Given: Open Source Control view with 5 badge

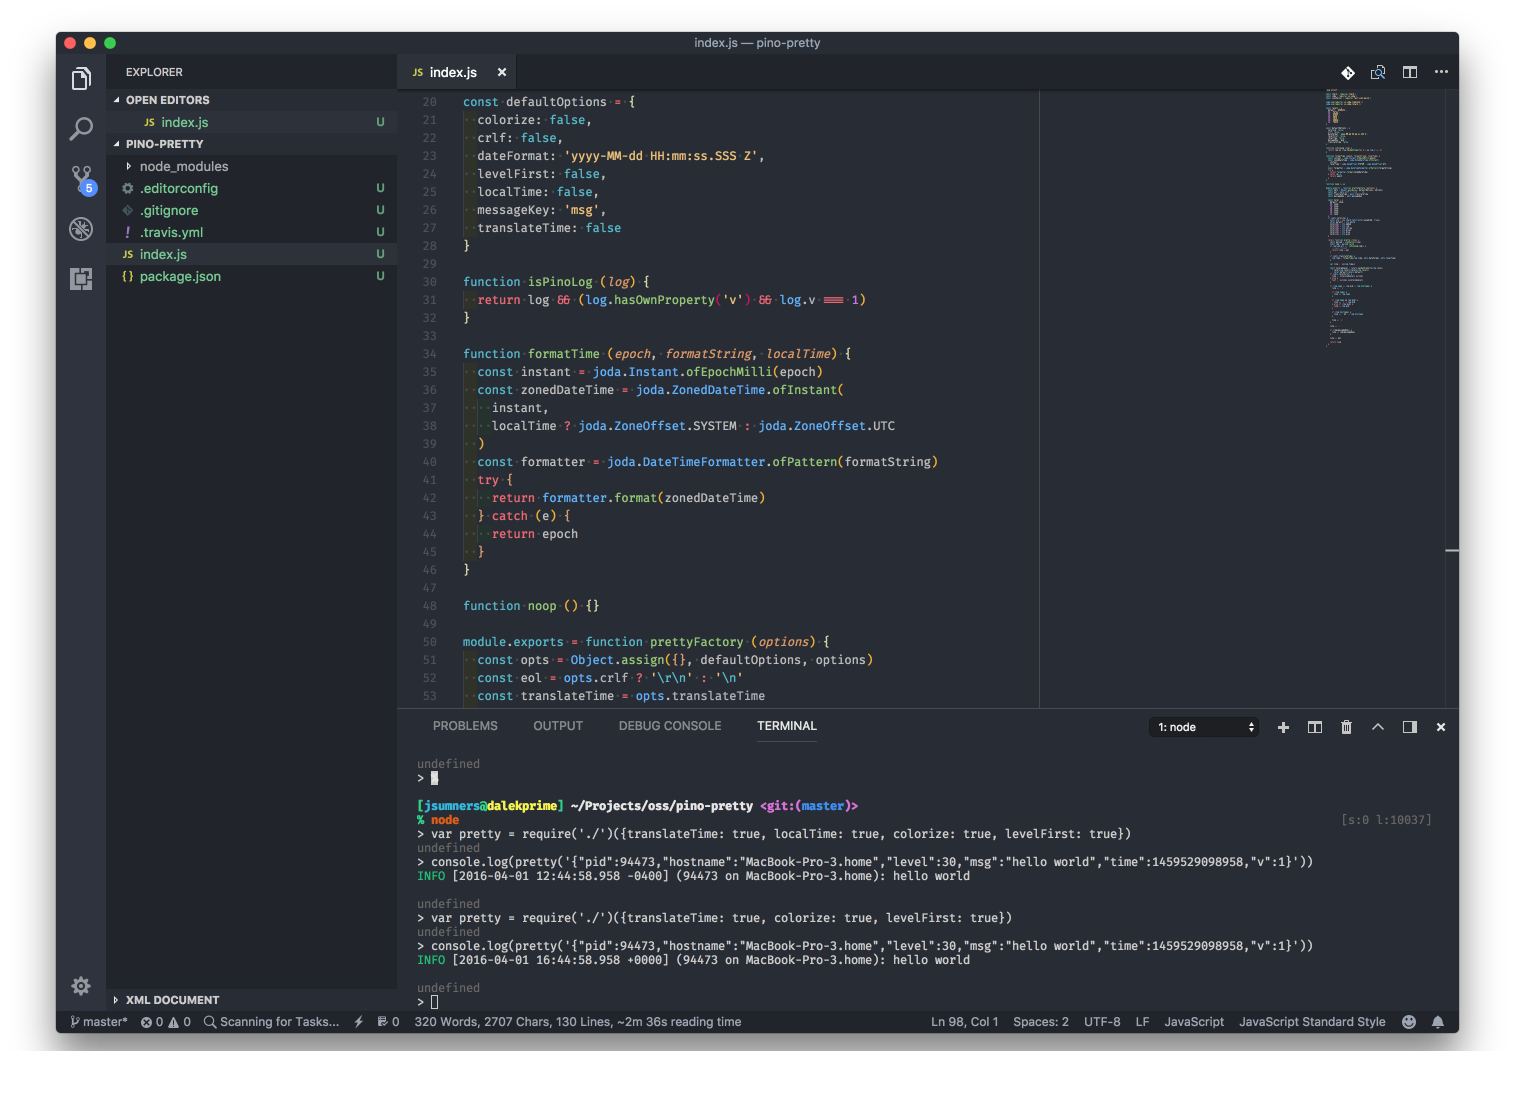Looking at the screenshot, I should [x=82, y=180].
